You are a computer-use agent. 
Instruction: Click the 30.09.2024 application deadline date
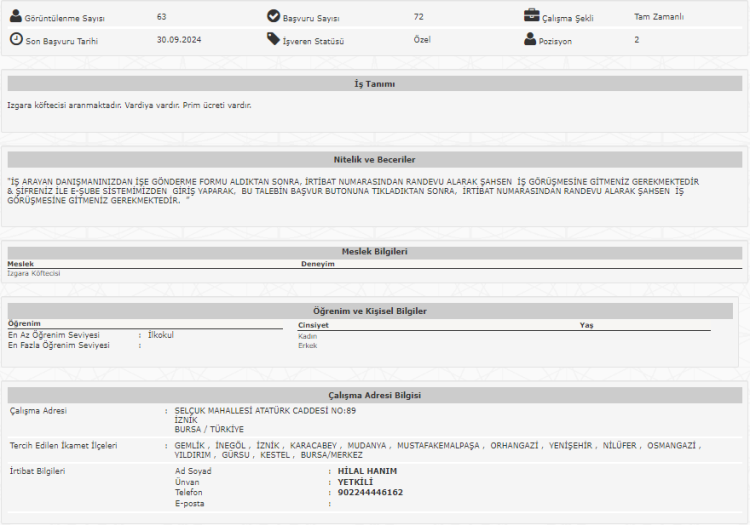(180, 40)
